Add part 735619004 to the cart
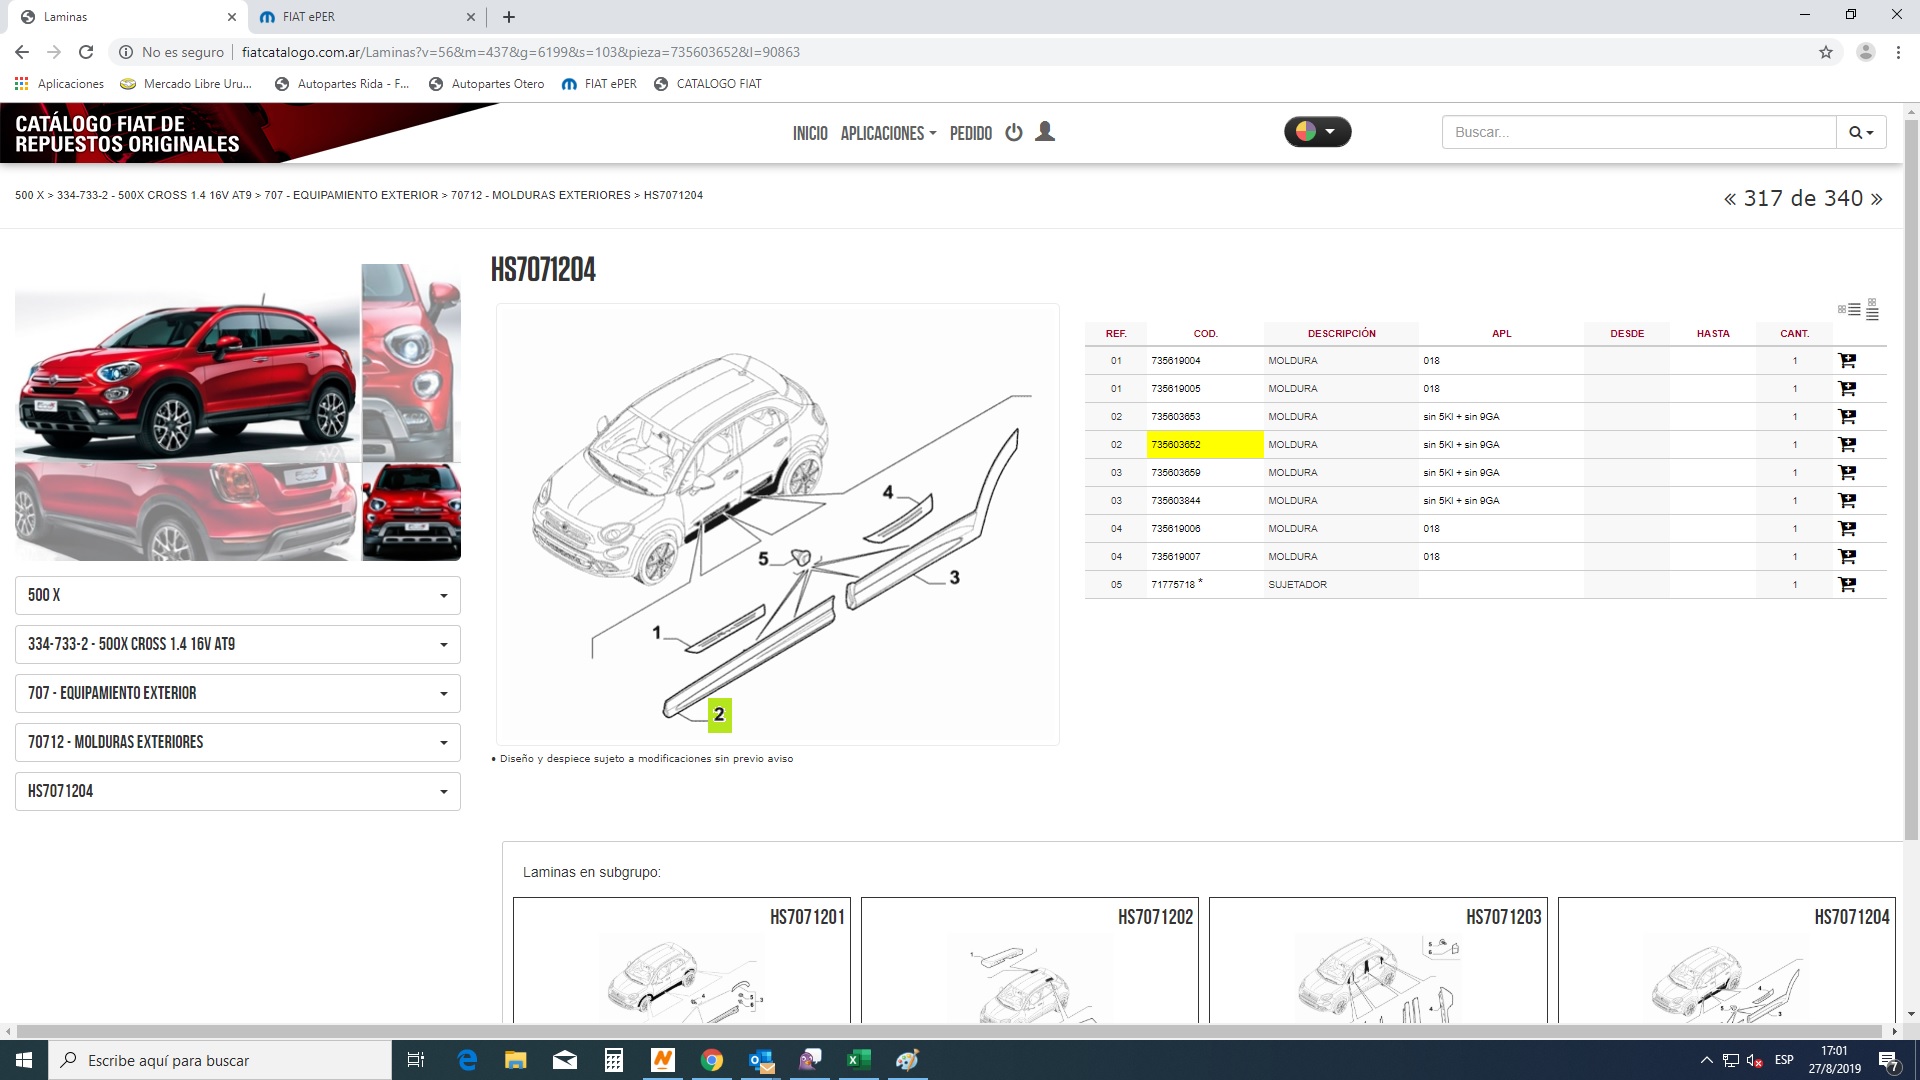The image size is (1920, 1080). click(x=1847, y=361)
